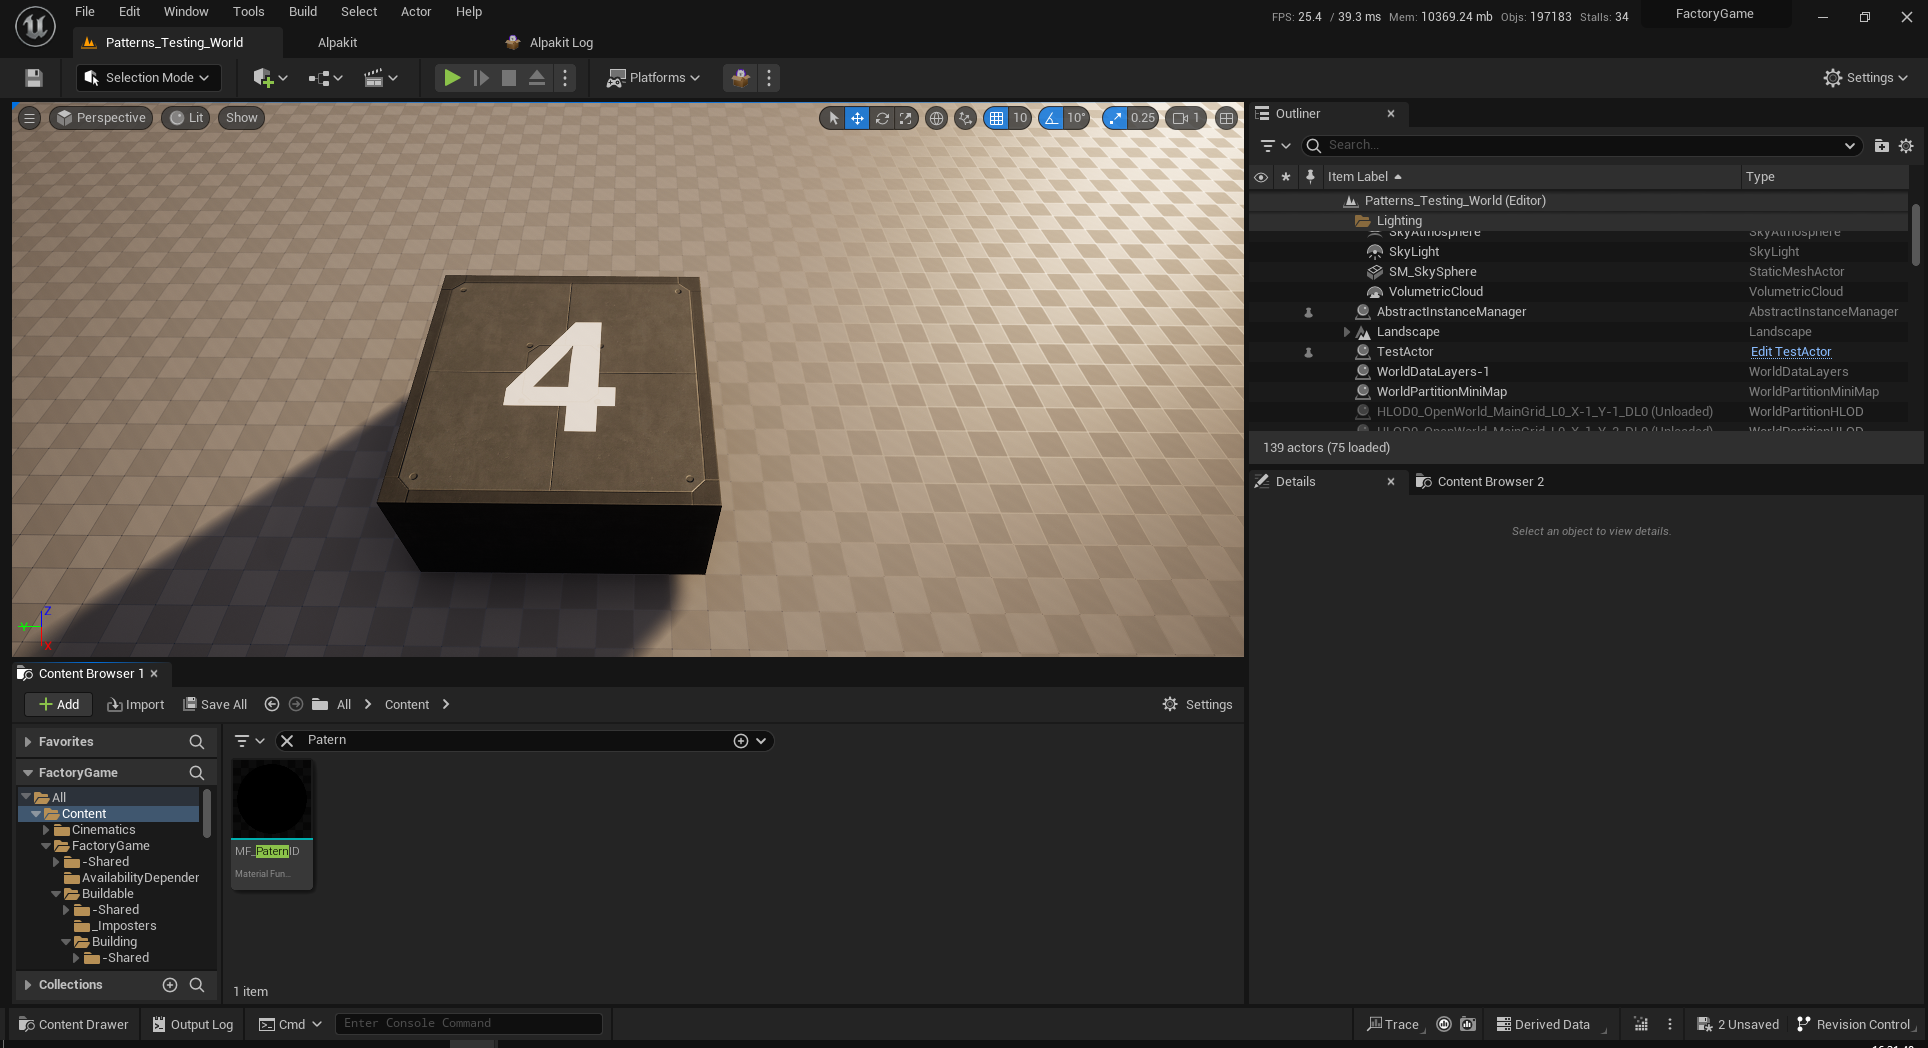Go back in Content Browser history
The image size is (1928, 1048).
click(272, 705)
